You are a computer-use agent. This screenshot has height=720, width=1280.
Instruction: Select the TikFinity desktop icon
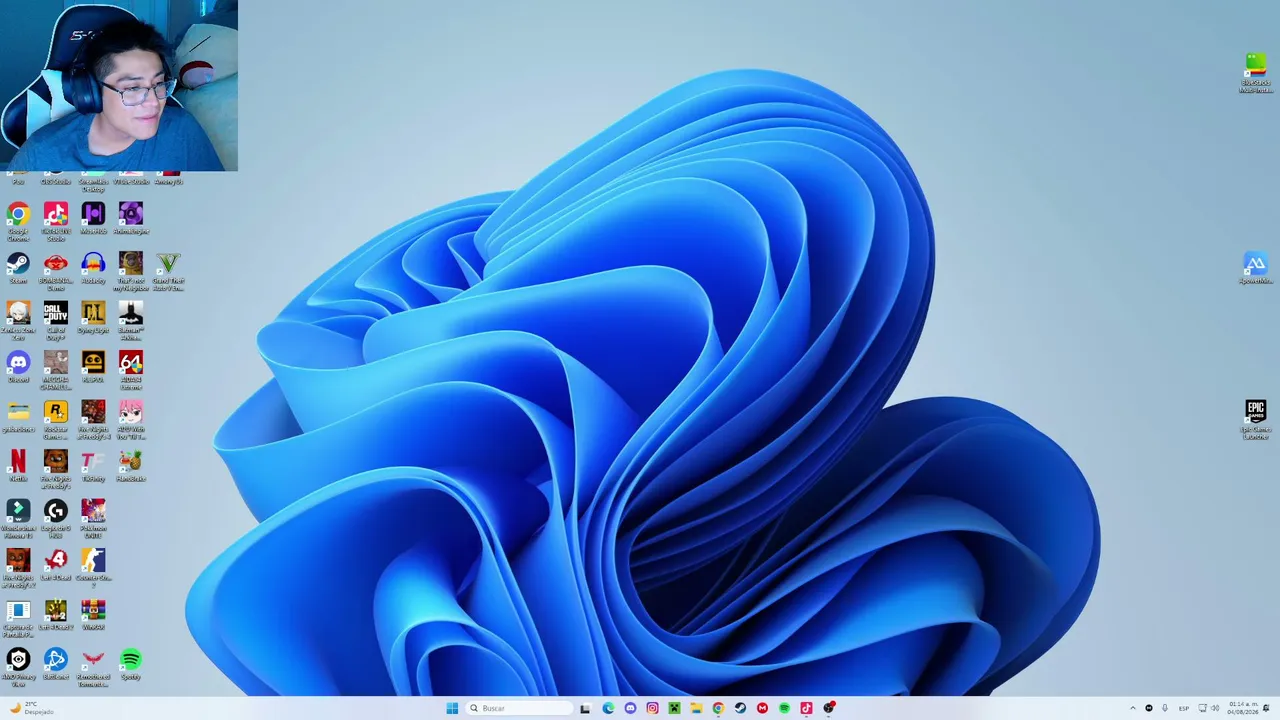pos(93,465)
